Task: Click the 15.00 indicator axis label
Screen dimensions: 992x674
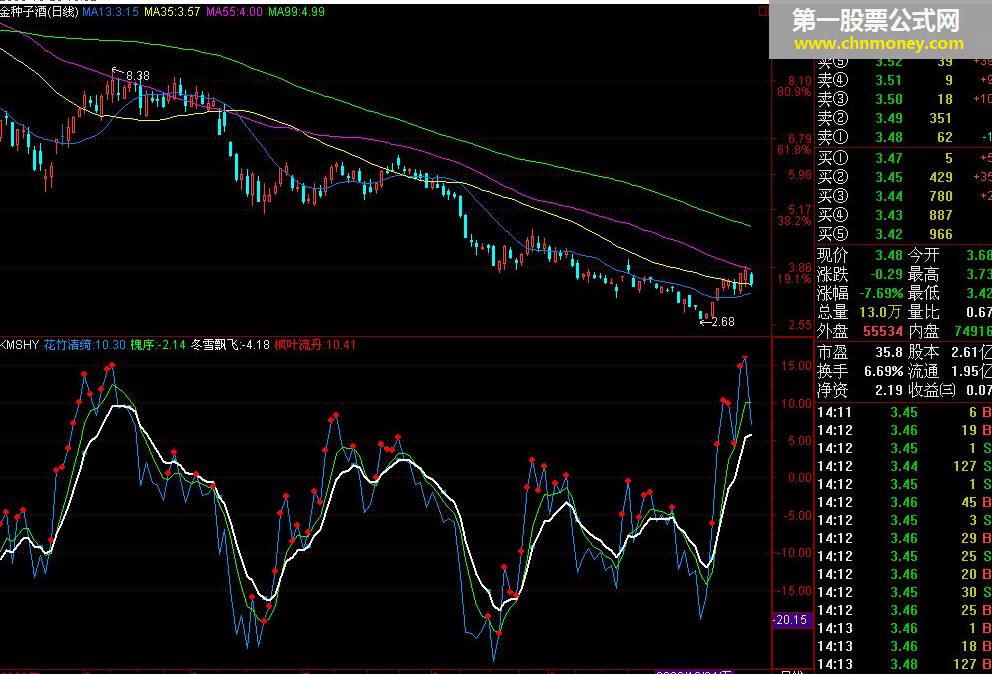Action: pyautogui.click(x=797, y=366)
